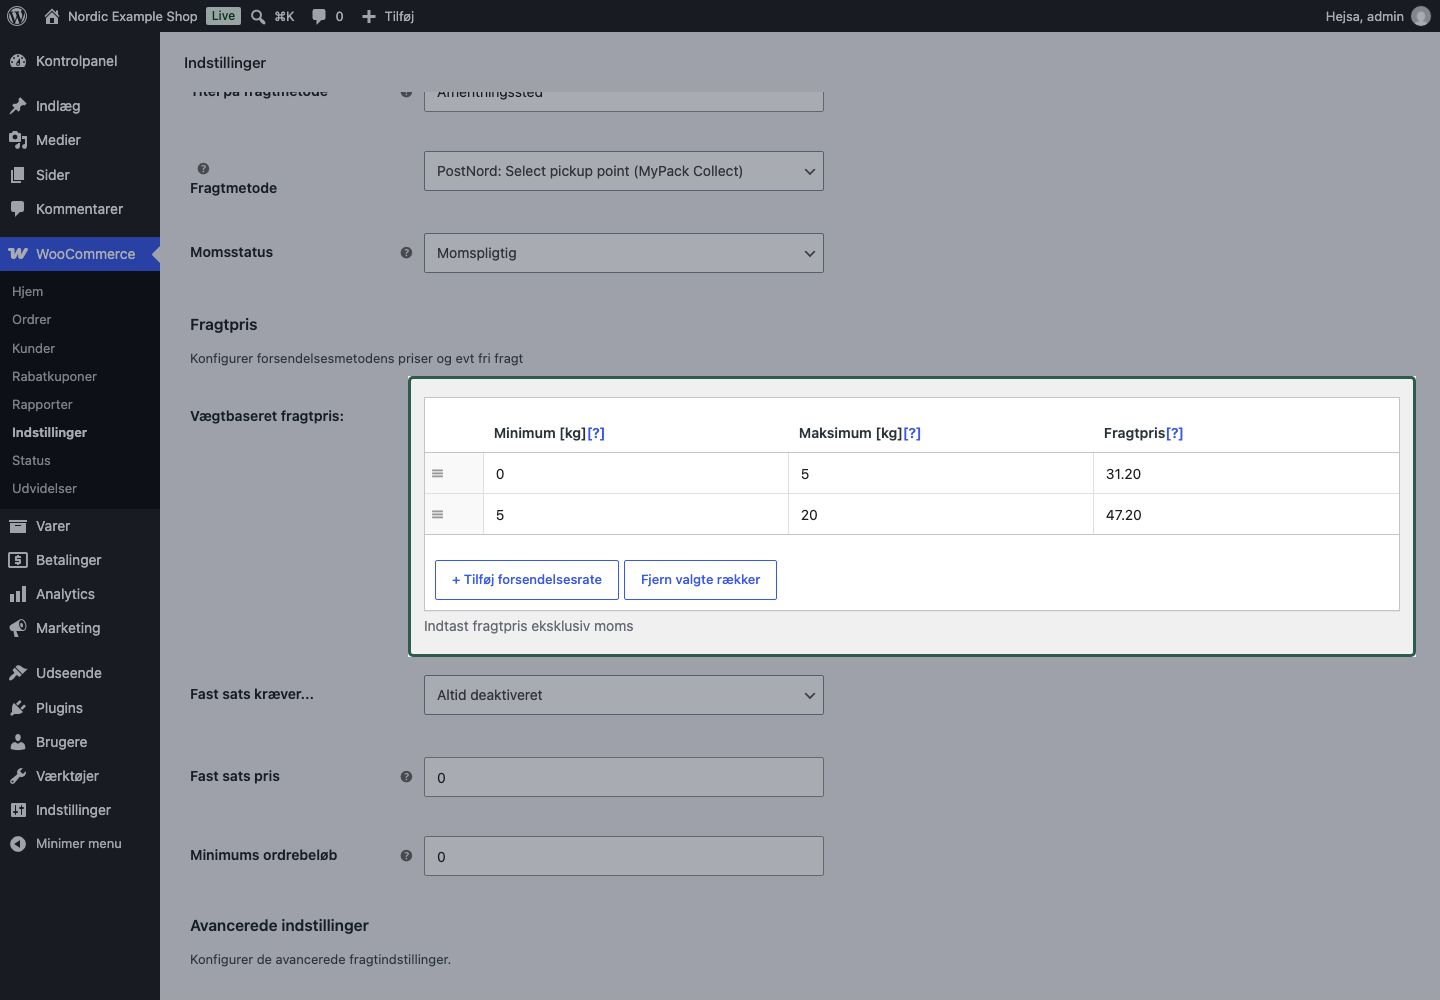Click the Fast sats pris input field
This screenshot has height=1000, width=1440.
coord(624,777)
